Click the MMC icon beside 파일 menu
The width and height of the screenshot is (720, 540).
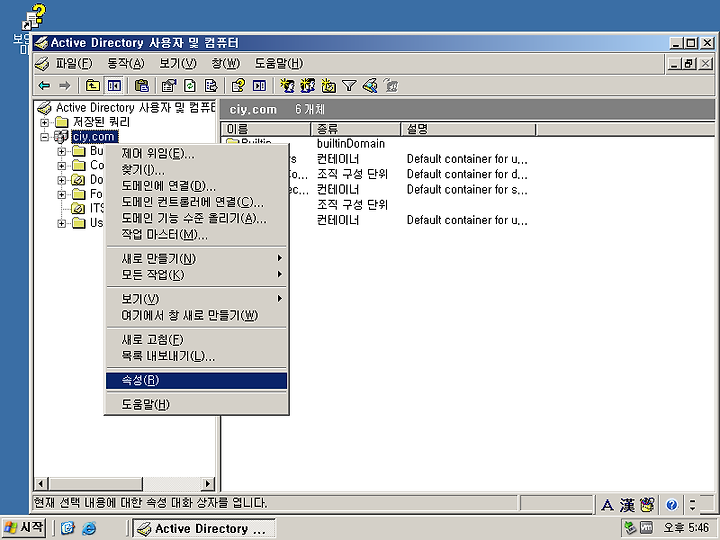tap(42, 64)
